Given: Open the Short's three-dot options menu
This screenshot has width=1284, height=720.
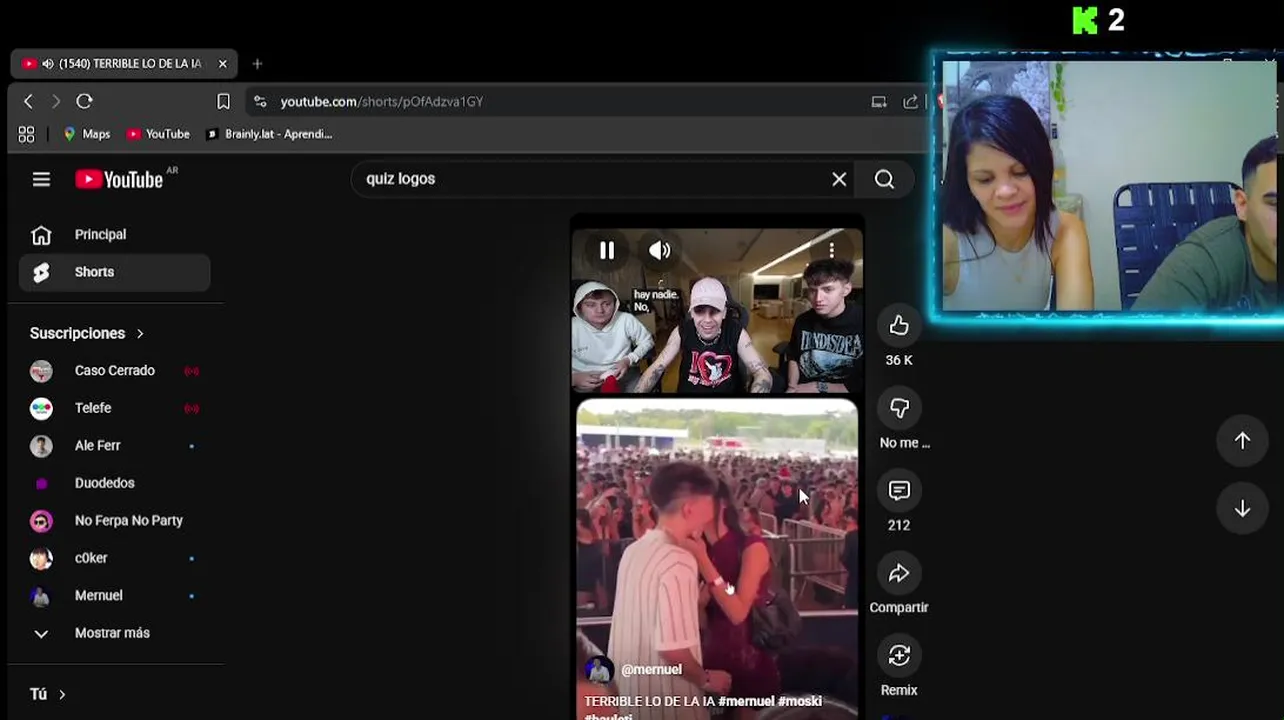Looking at the screenshot, I should [831, 251].
